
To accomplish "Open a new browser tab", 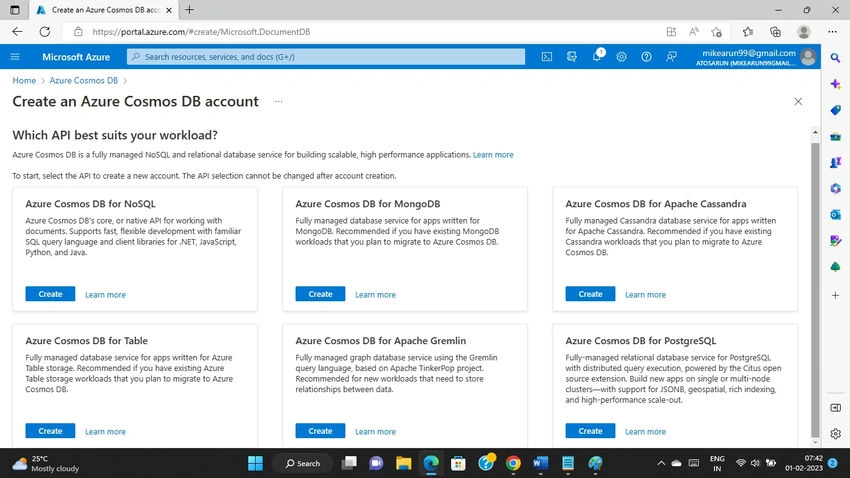I will coord(189,10).
